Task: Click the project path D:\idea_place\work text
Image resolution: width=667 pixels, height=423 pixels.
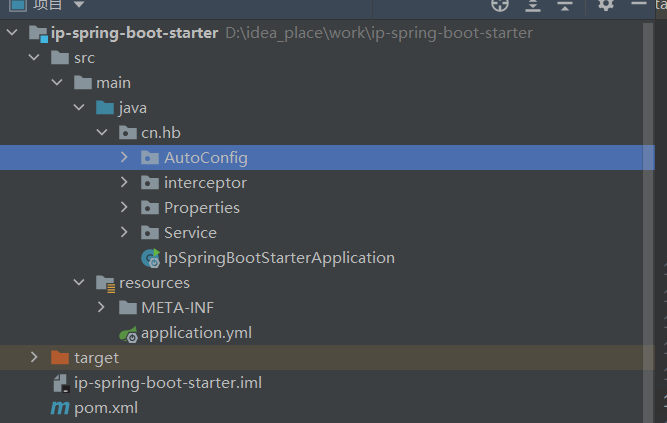Action: pos(379,33)
